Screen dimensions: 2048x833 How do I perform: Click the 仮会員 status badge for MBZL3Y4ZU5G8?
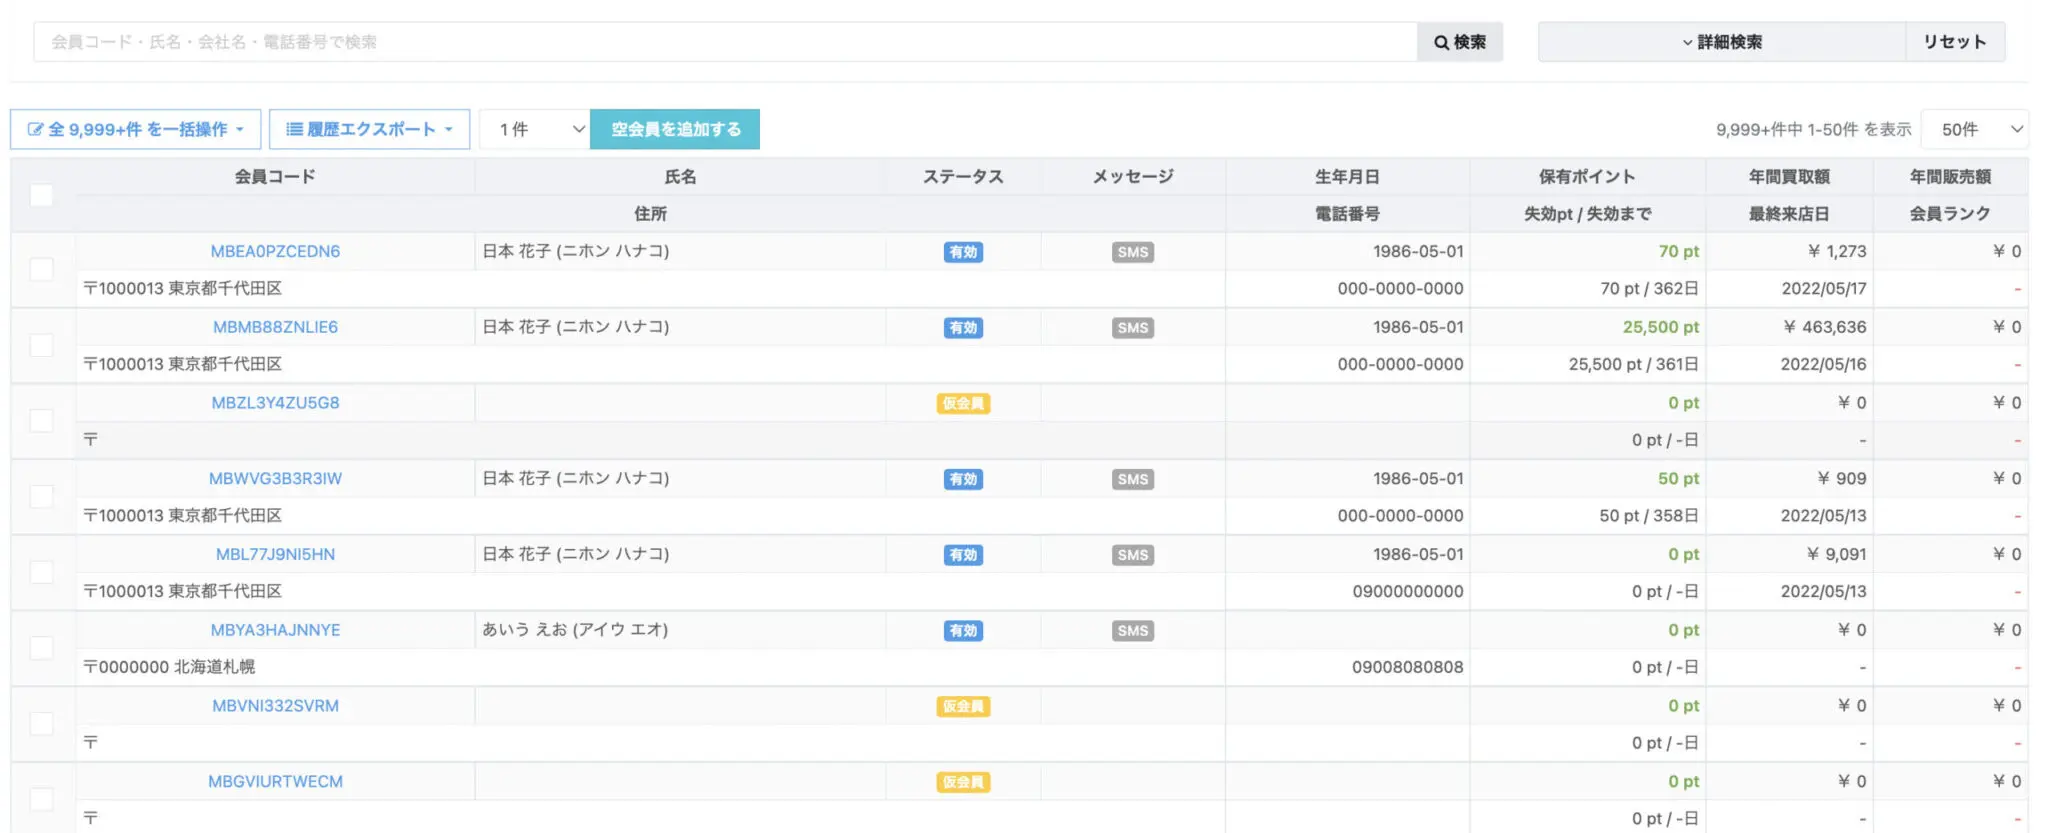click(x=963, y=404)
